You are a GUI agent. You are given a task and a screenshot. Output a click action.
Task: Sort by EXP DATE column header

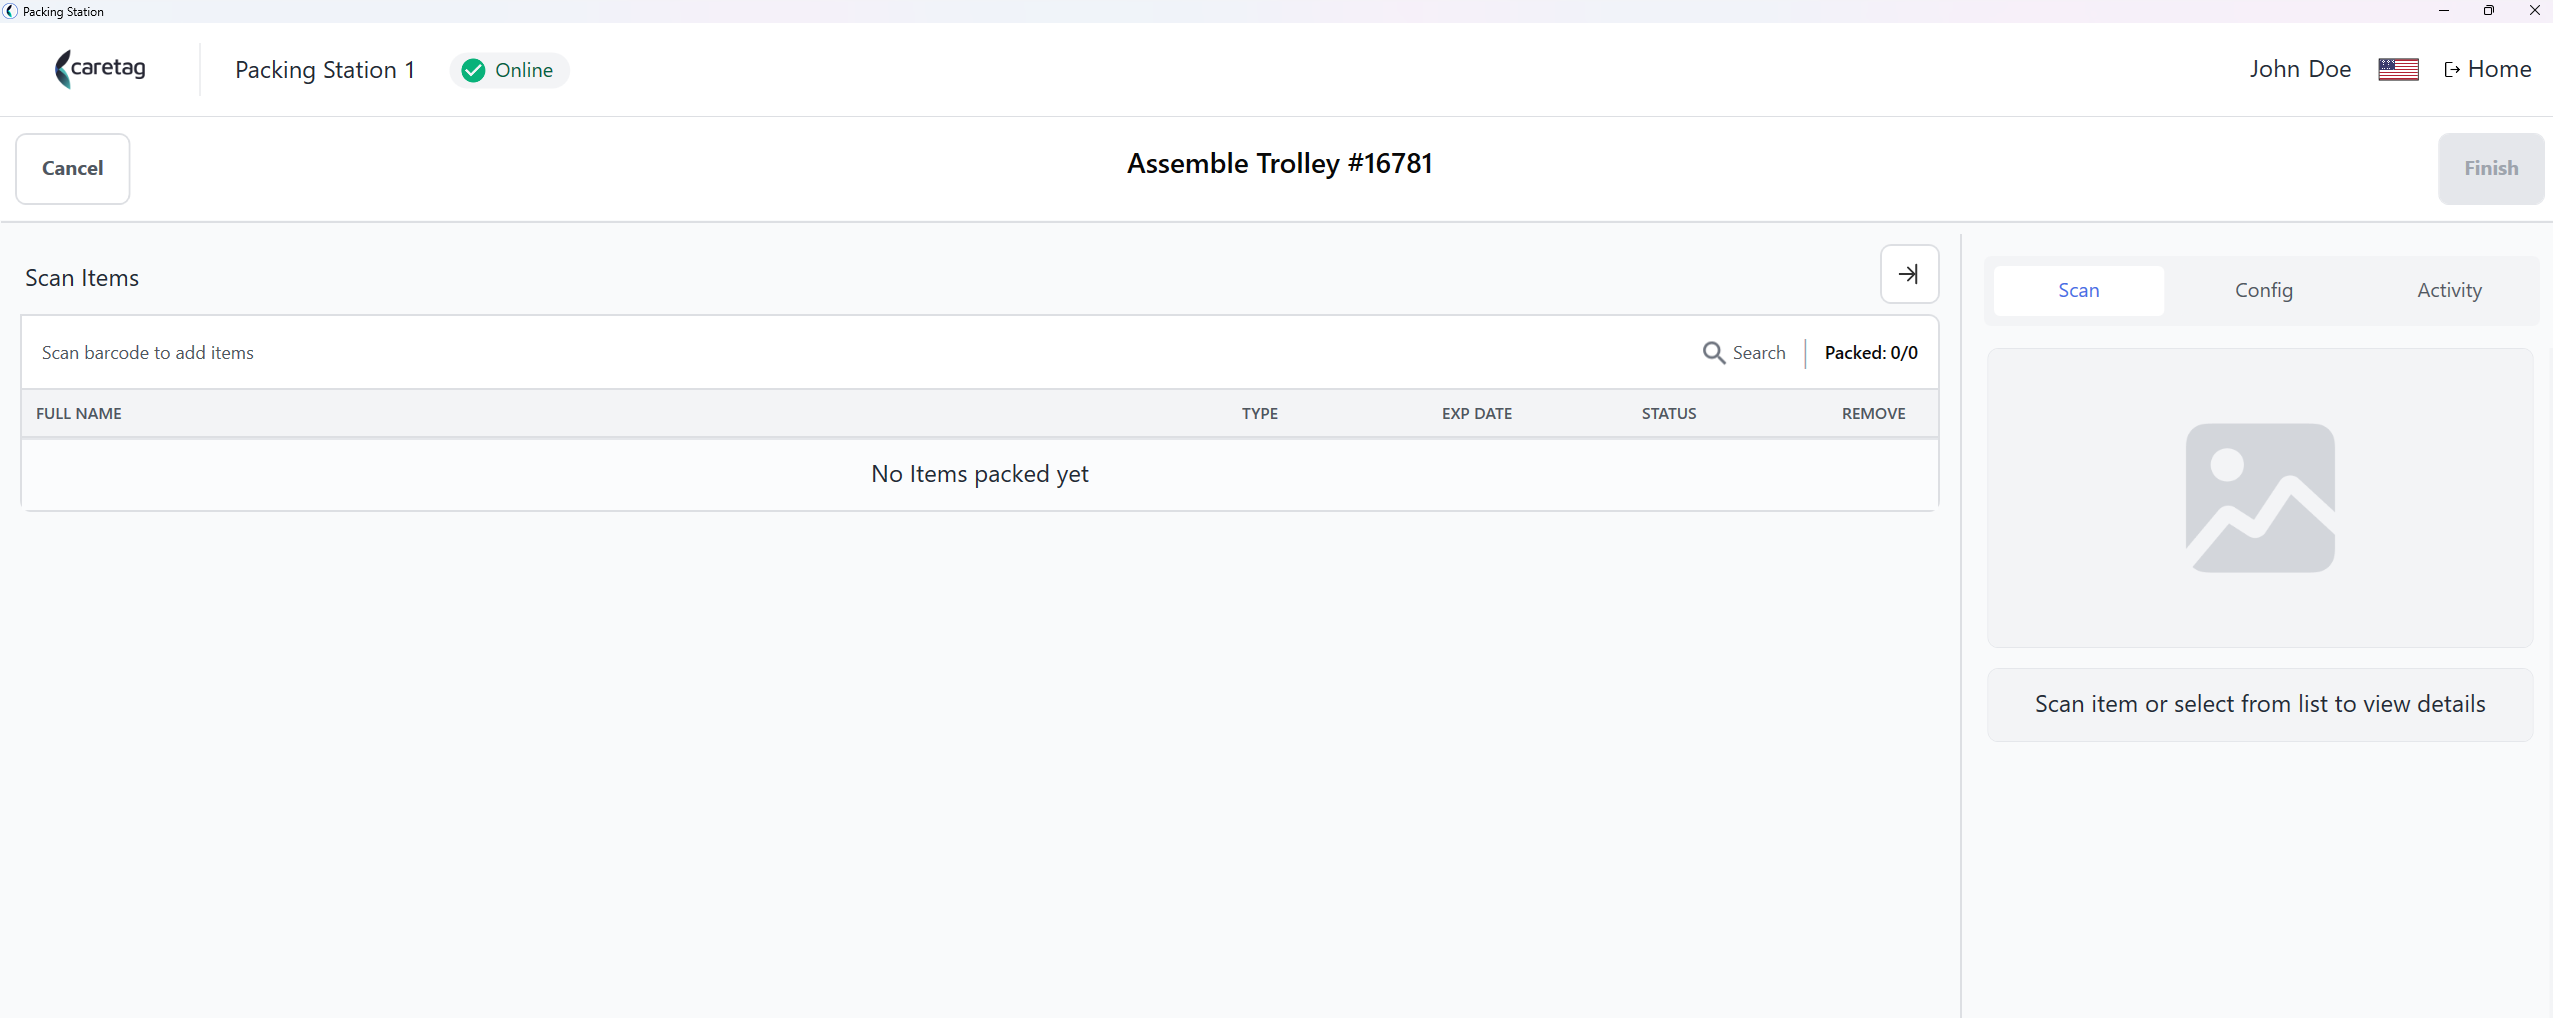pos(1477,413)
